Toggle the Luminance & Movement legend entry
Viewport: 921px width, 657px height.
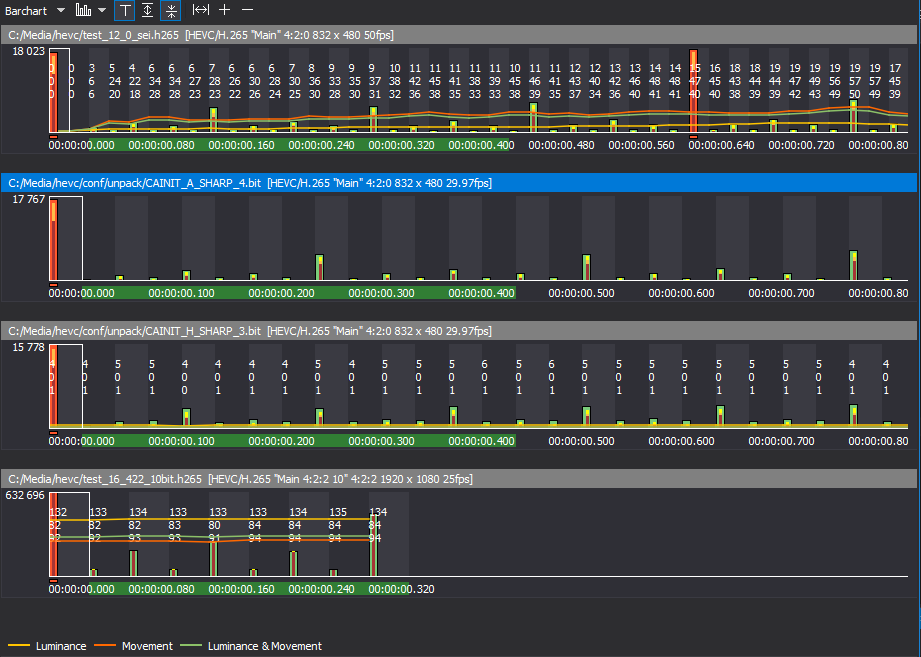pyautogui.click(x=264, y=646)
